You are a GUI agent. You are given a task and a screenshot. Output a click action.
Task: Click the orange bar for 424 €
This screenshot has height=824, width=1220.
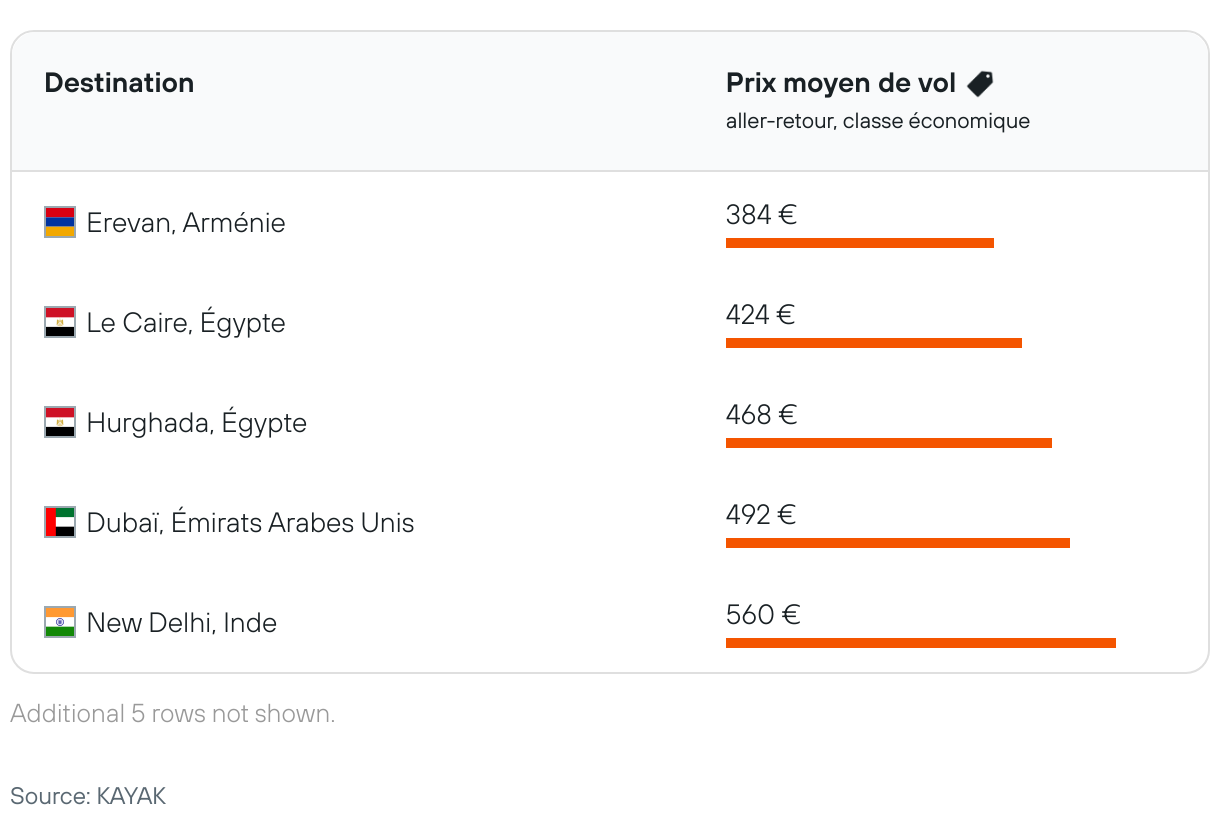[874, 343]
